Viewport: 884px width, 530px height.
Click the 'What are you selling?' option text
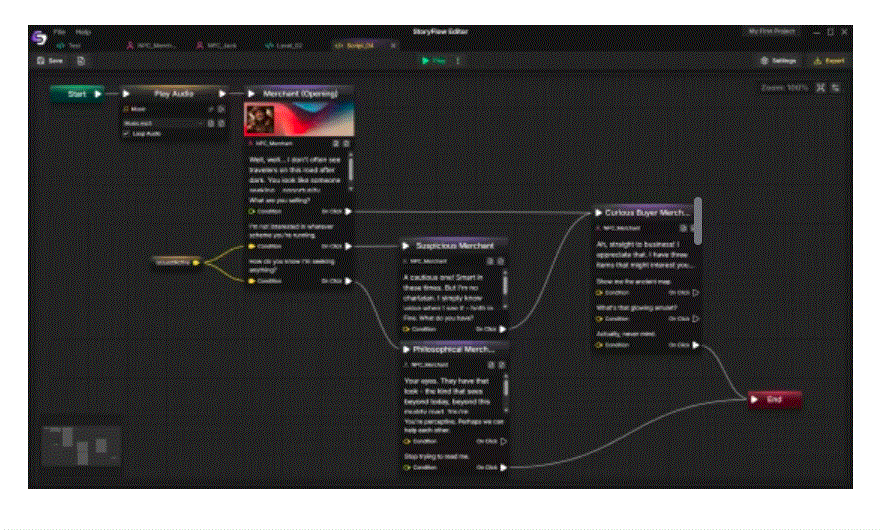pyautogui.click(x=280, y=200)
